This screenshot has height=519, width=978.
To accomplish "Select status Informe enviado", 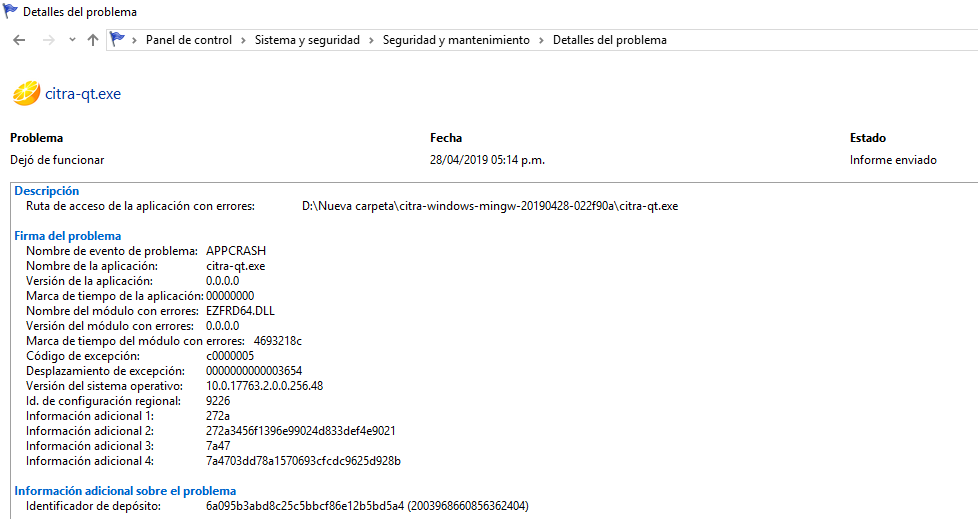I will click(893, 160).
